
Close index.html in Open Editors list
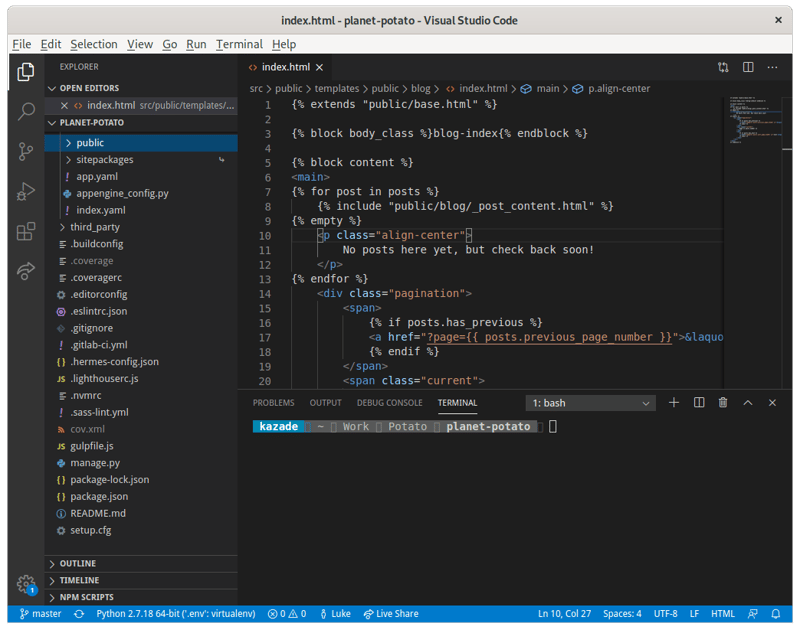pyautogui.click(x=64, y=106)
